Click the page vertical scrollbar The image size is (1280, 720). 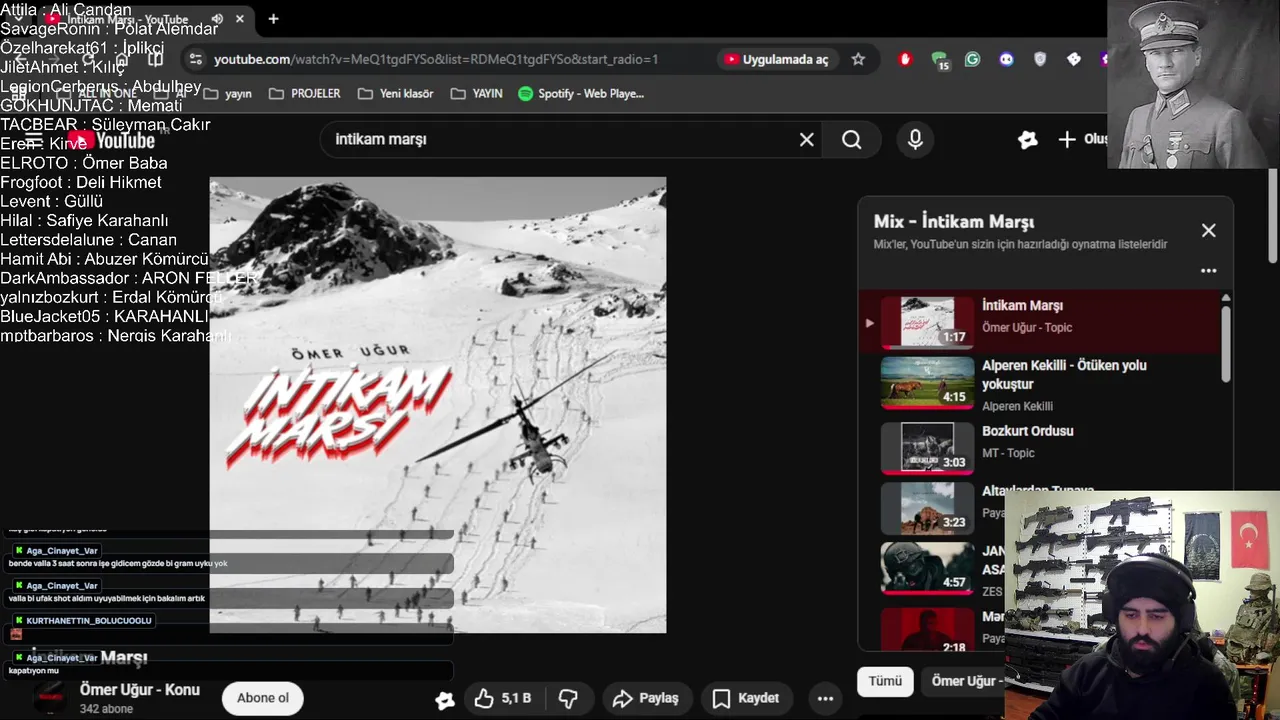click(1273, 215)
